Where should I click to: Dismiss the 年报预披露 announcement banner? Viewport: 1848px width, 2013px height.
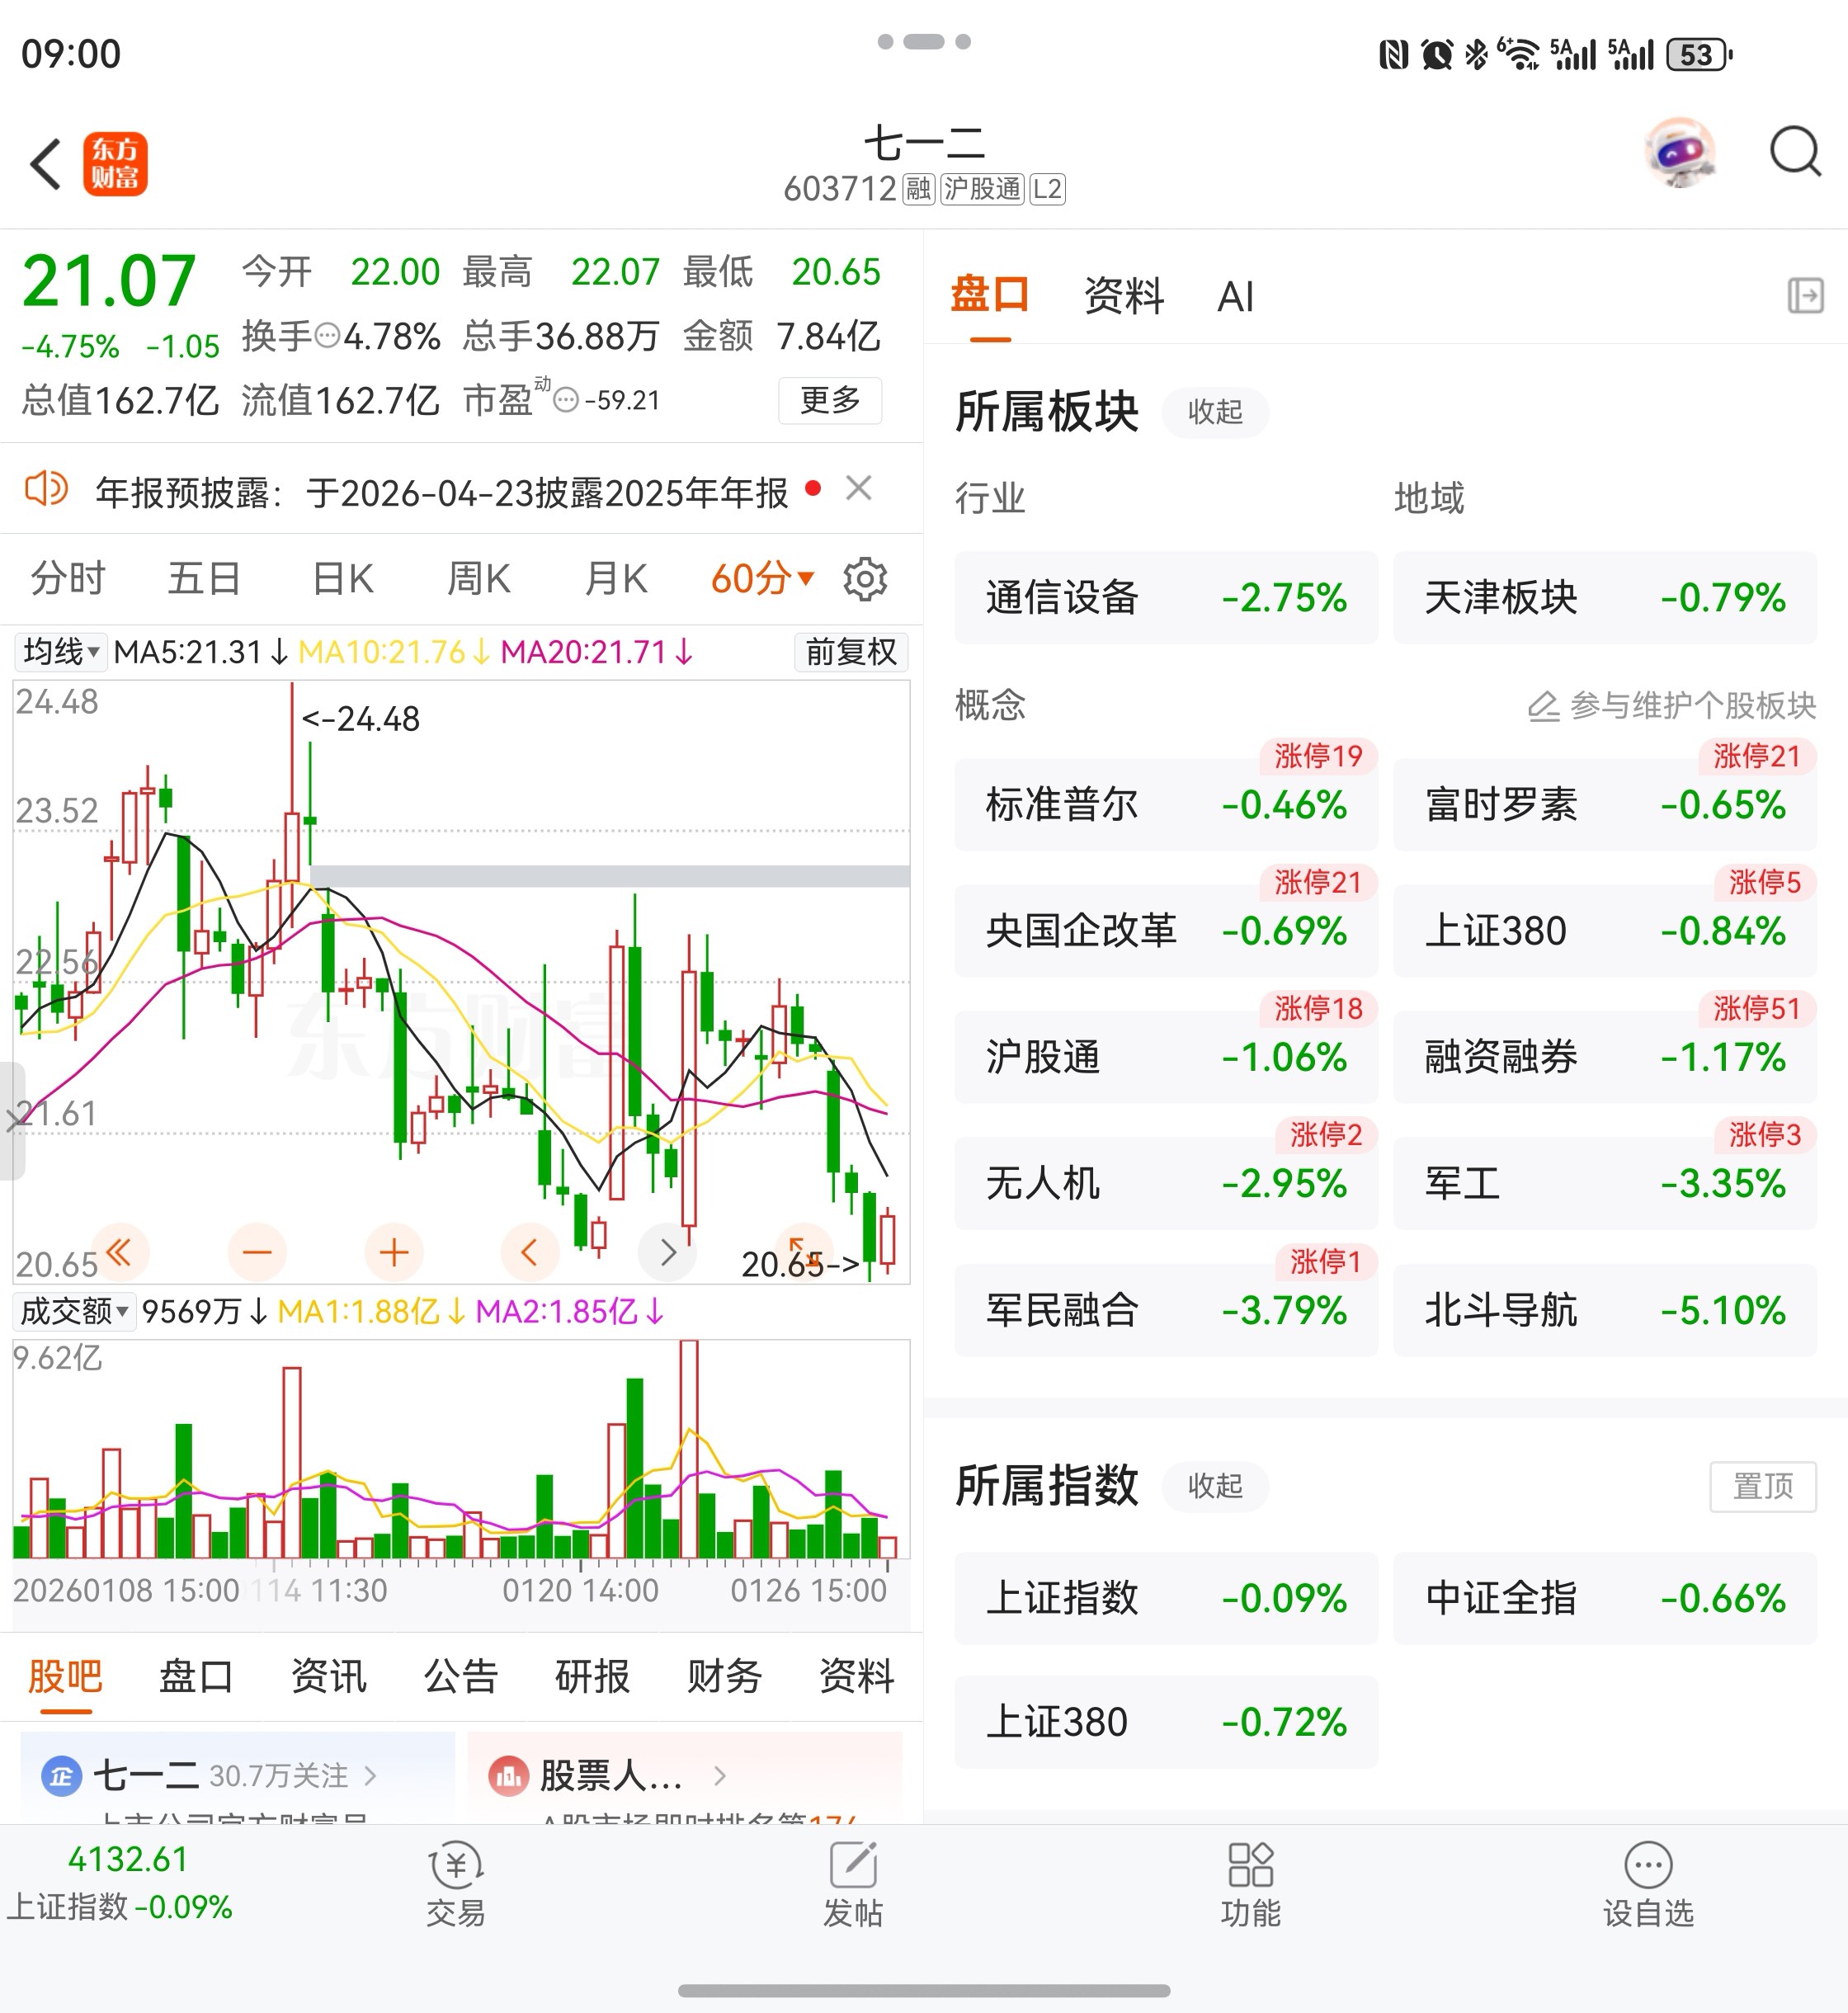(x=858, y=489)
